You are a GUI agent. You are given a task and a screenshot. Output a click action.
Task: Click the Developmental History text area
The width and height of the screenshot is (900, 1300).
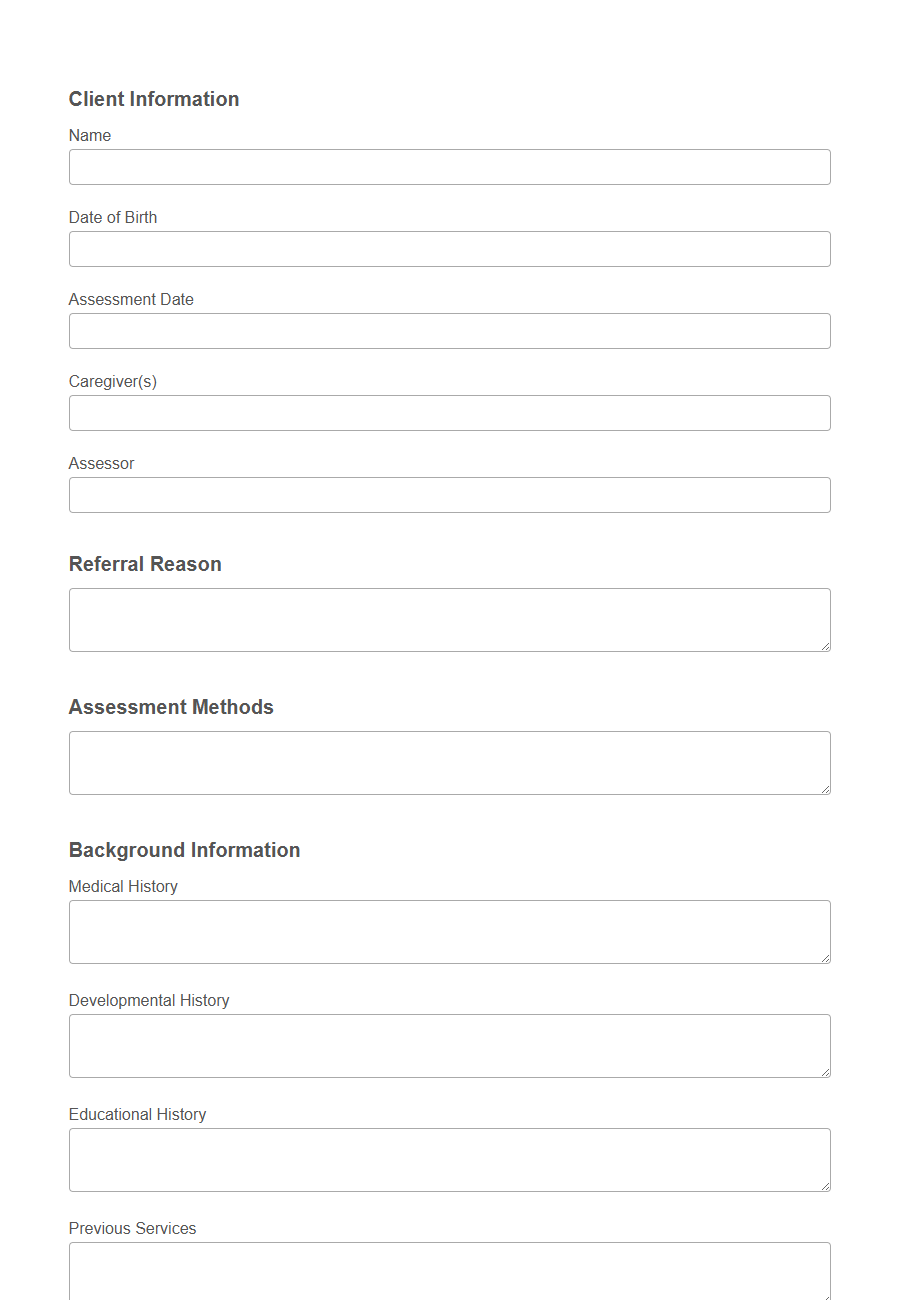(449, 1044)
